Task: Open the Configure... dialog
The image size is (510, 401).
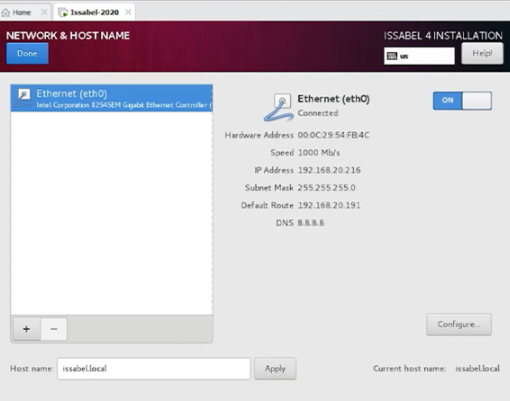Action: (459, 324)
